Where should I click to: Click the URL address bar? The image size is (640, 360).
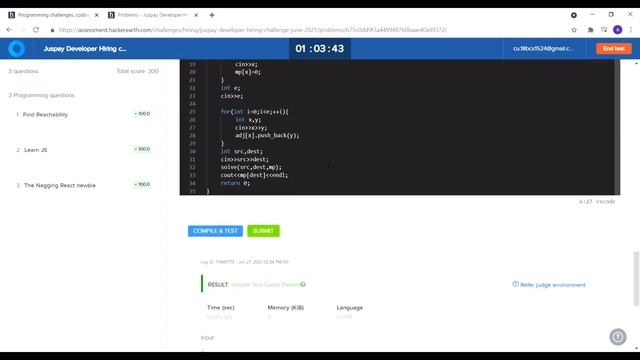pos(253,30)
